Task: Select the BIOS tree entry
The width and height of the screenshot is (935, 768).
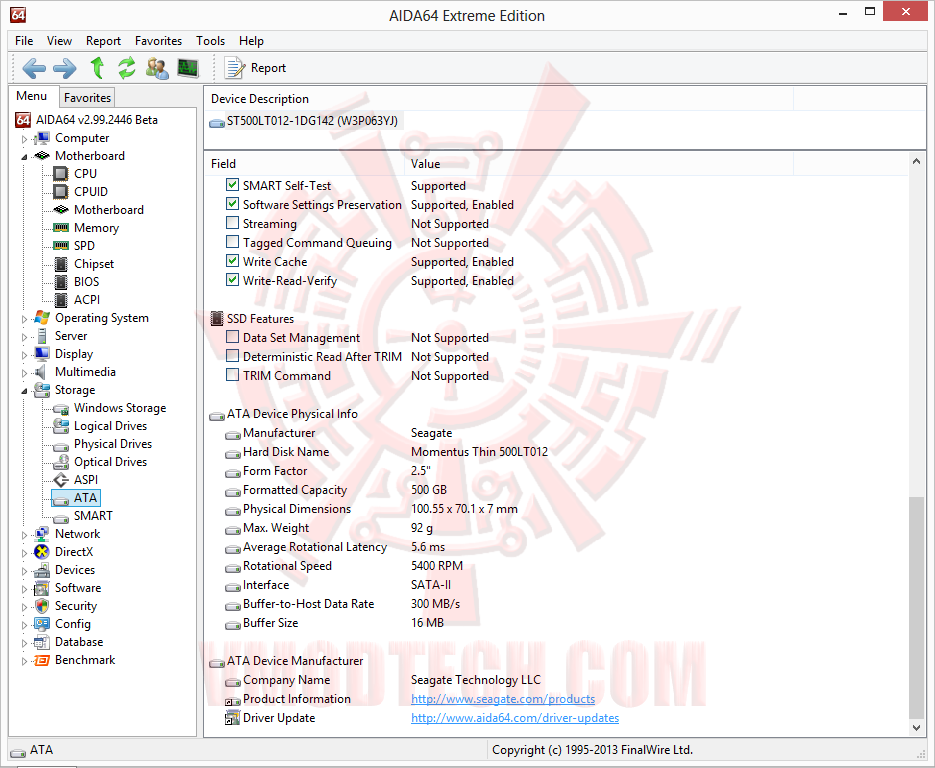Action: (86, 281)
